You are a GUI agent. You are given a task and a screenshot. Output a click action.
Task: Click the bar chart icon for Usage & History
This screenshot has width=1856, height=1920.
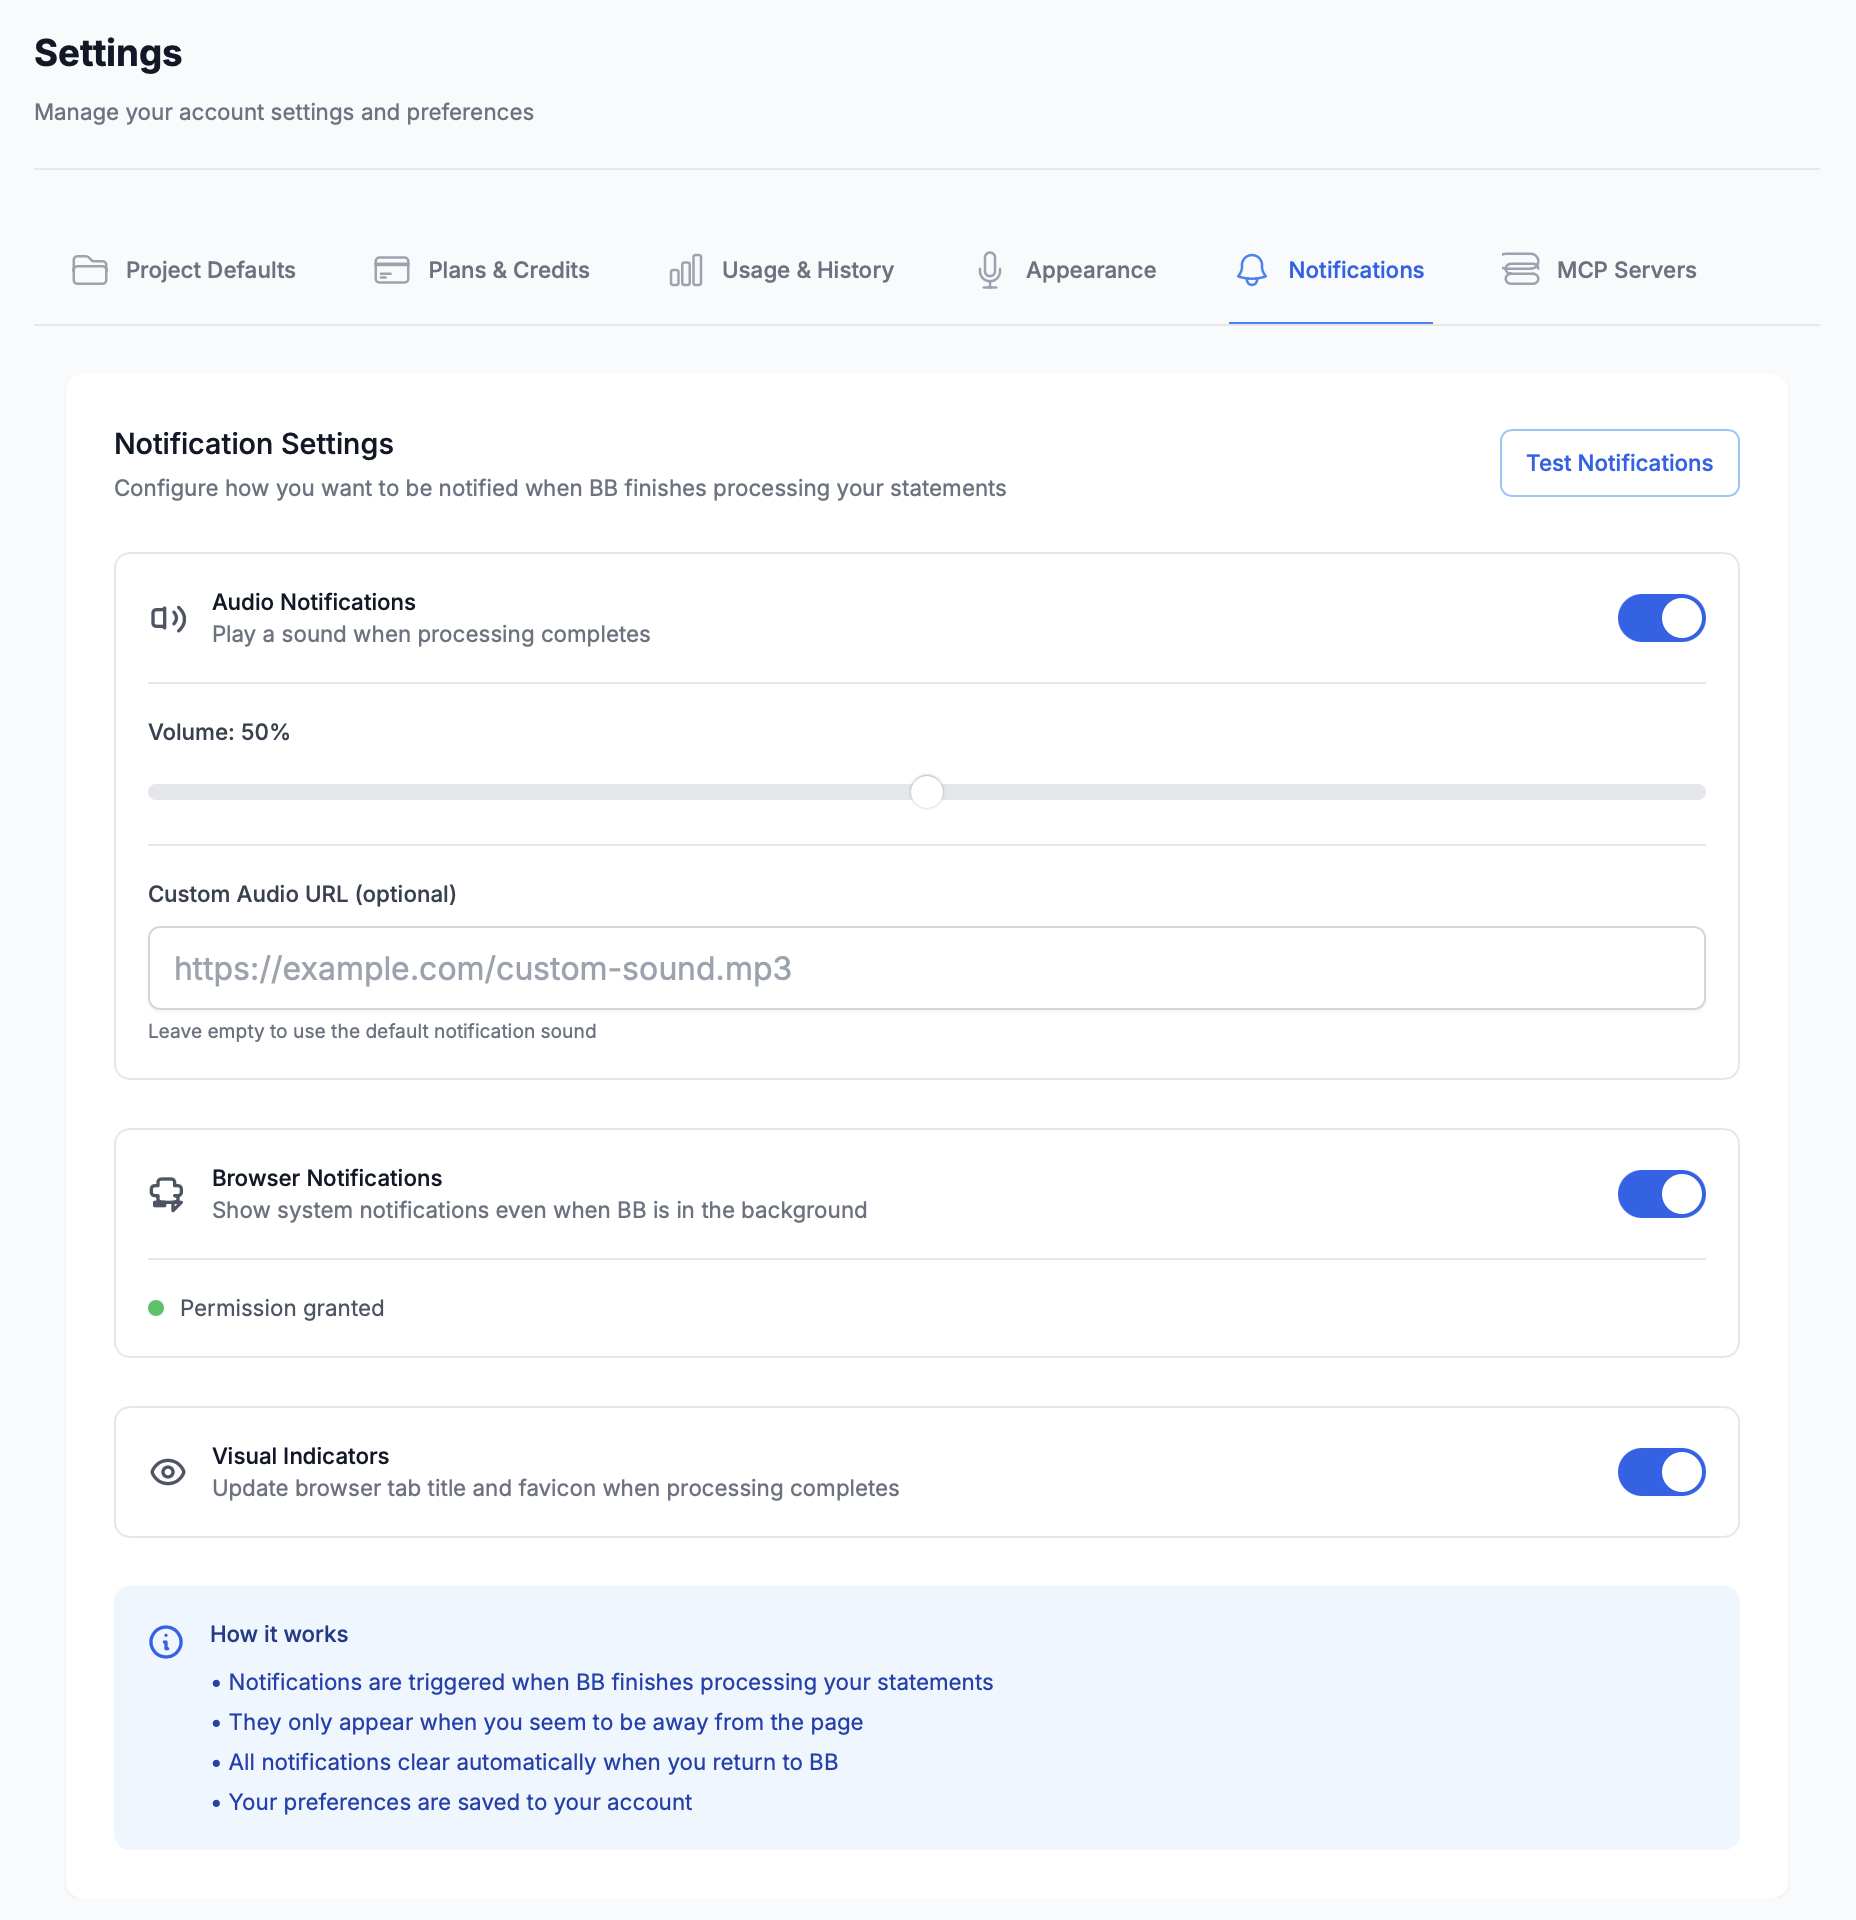point(686,270)
